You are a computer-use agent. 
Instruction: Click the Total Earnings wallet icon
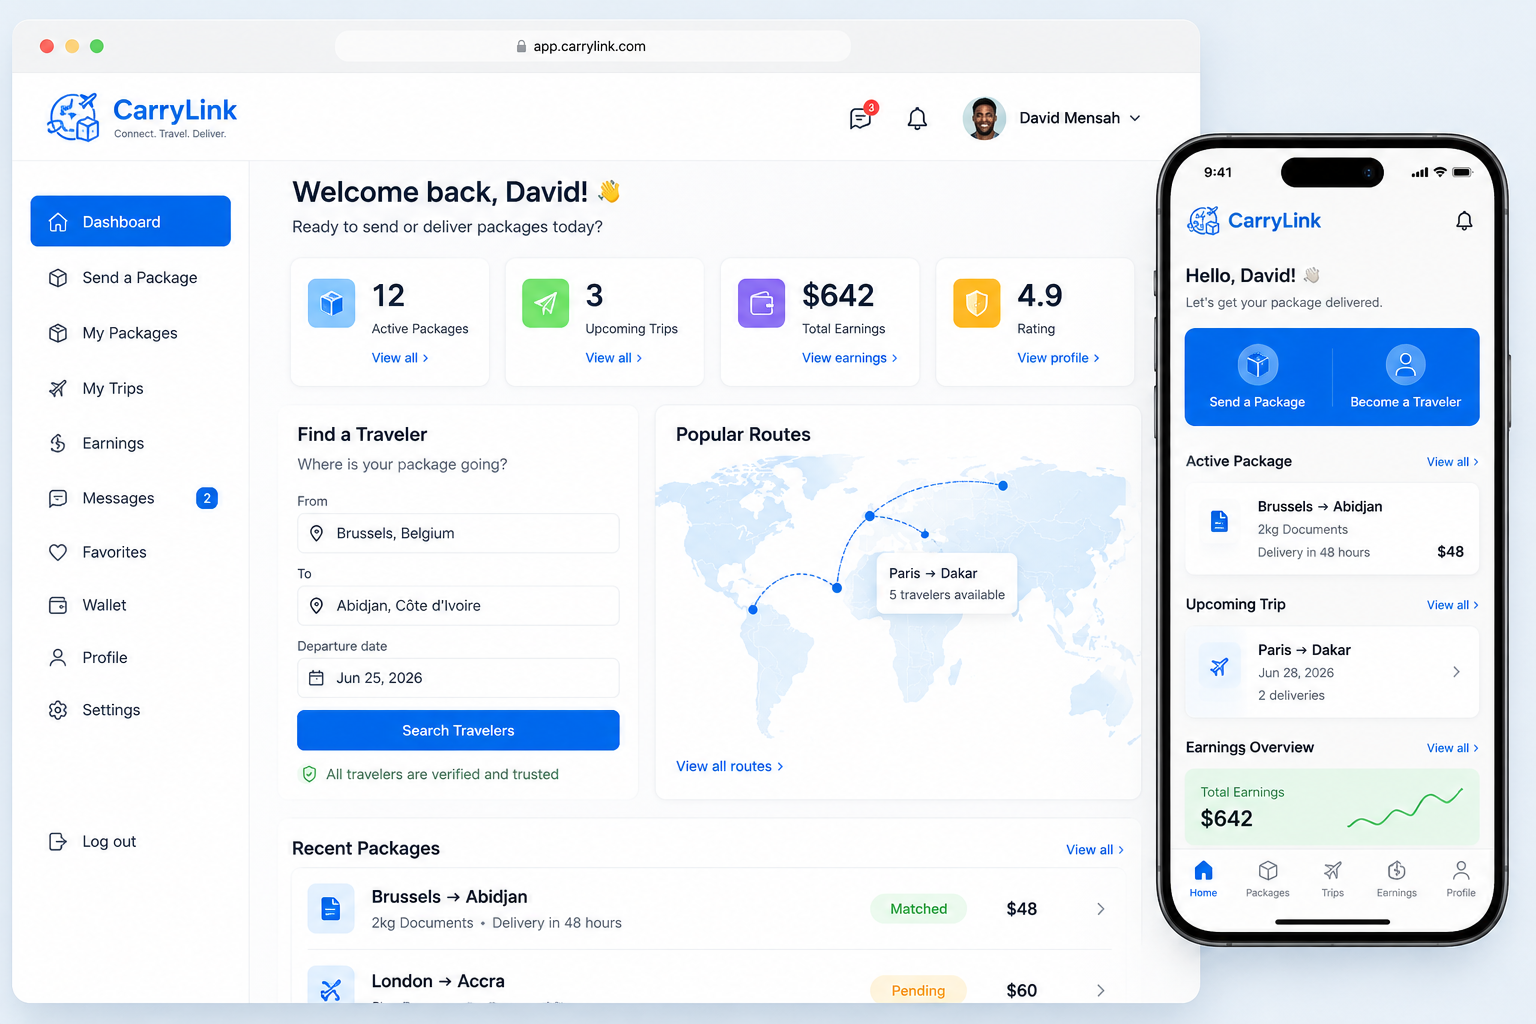click(762, 303)
